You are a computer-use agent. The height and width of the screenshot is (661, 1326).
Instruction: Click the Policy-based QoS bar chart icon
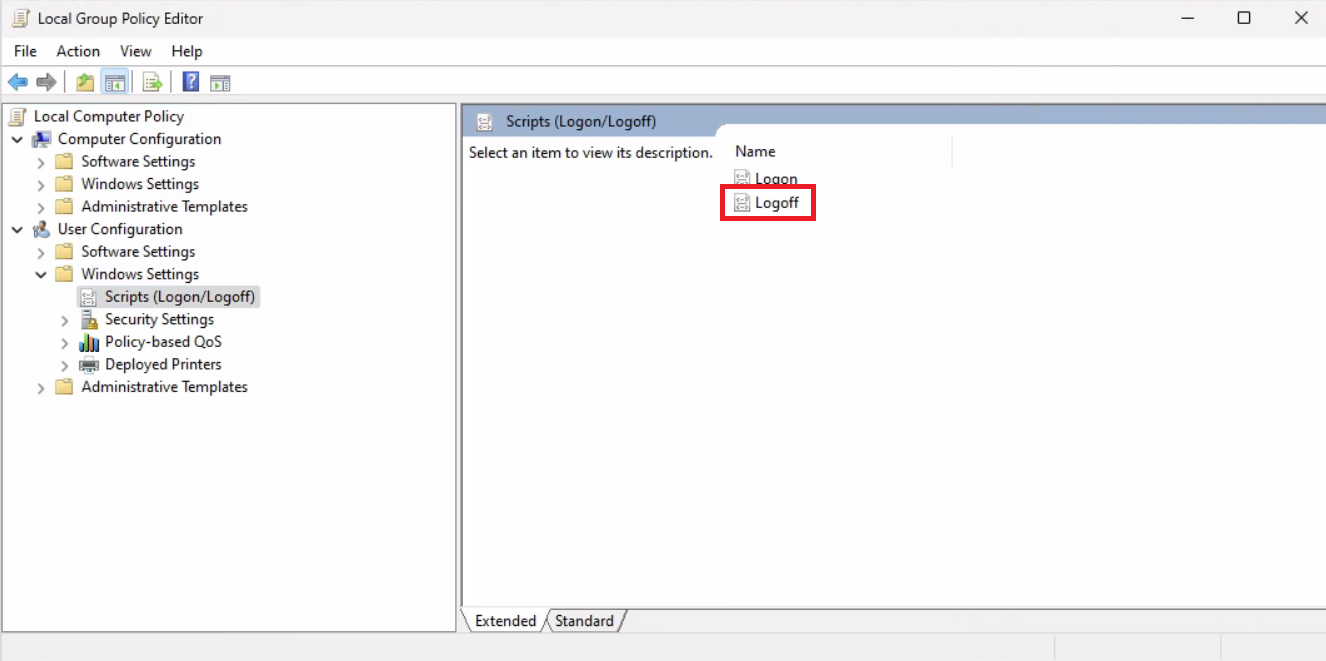89,342
